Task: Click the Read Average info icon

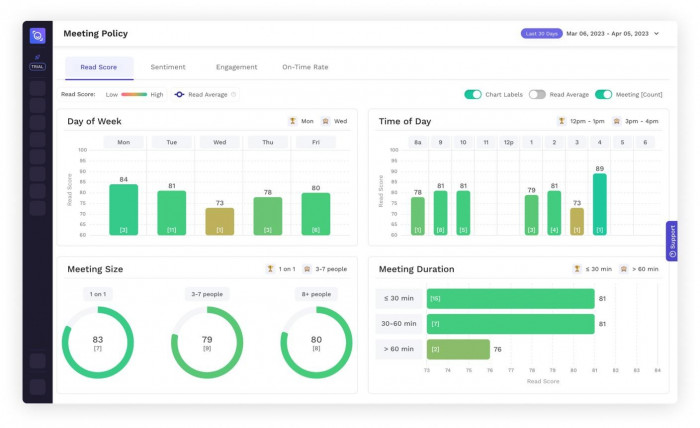Action: pos(233,95)
